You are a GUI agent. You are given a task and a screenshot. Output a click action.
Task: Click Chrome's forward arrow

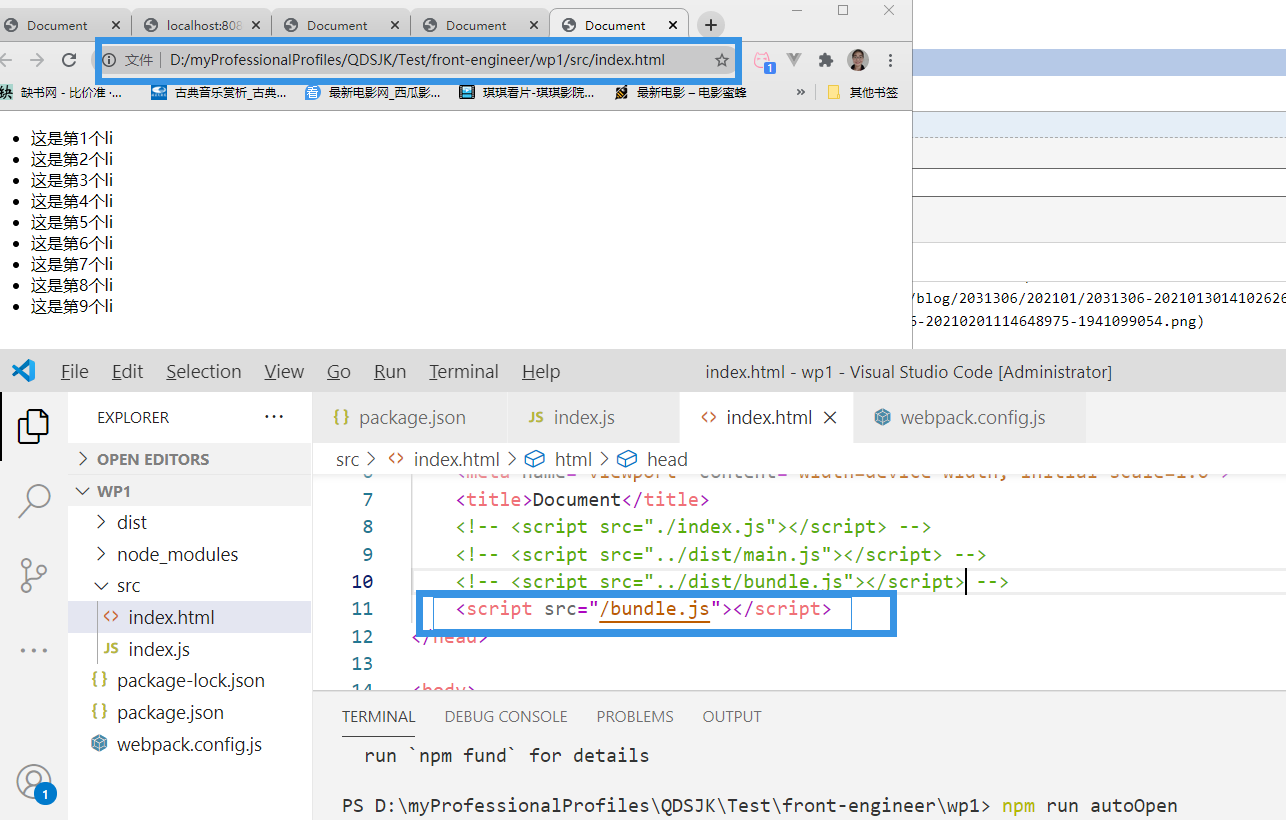(x=36, y=60)
